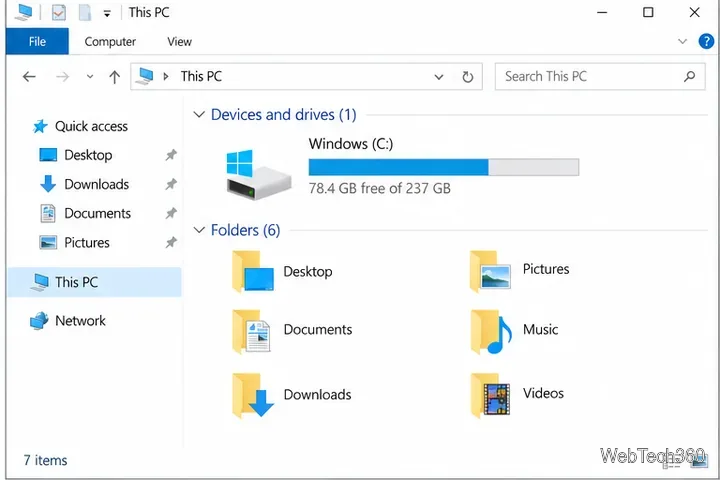Click the title bar This PC system icon

[24, 12]
